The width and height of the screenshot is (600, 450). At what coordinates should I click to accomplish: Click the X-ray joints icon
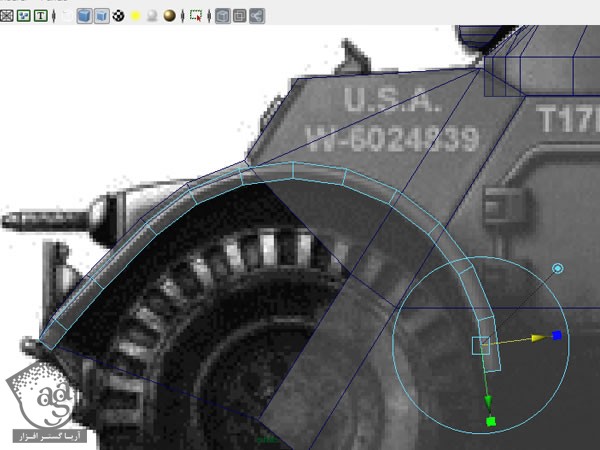pyautogui.click(x=257, y=15)
